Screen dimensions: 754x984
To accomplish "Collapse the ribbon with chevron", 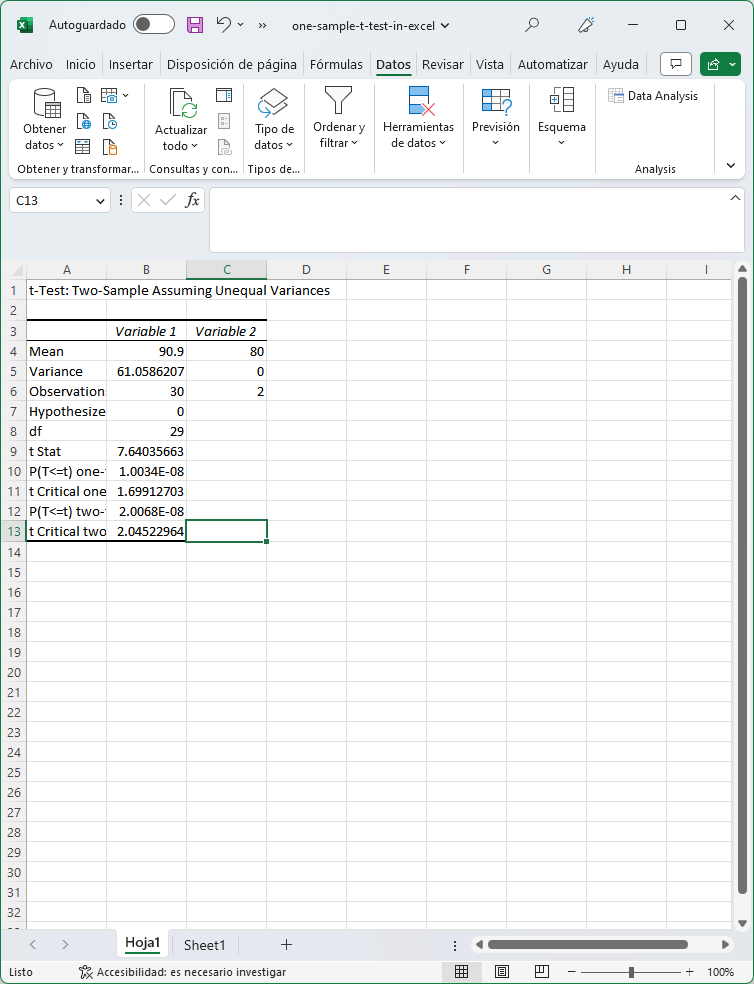I will coord(731,166).
